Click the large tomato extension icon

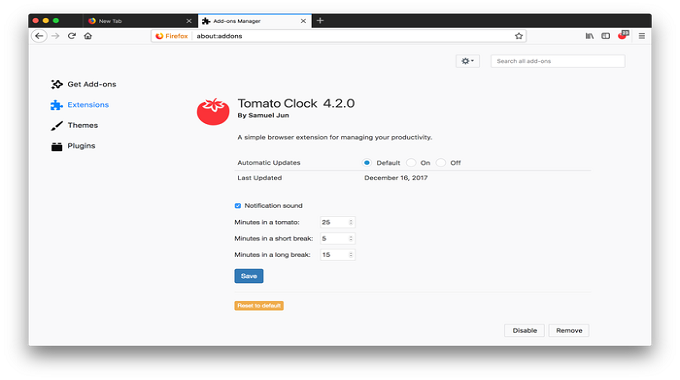(213, 111)
